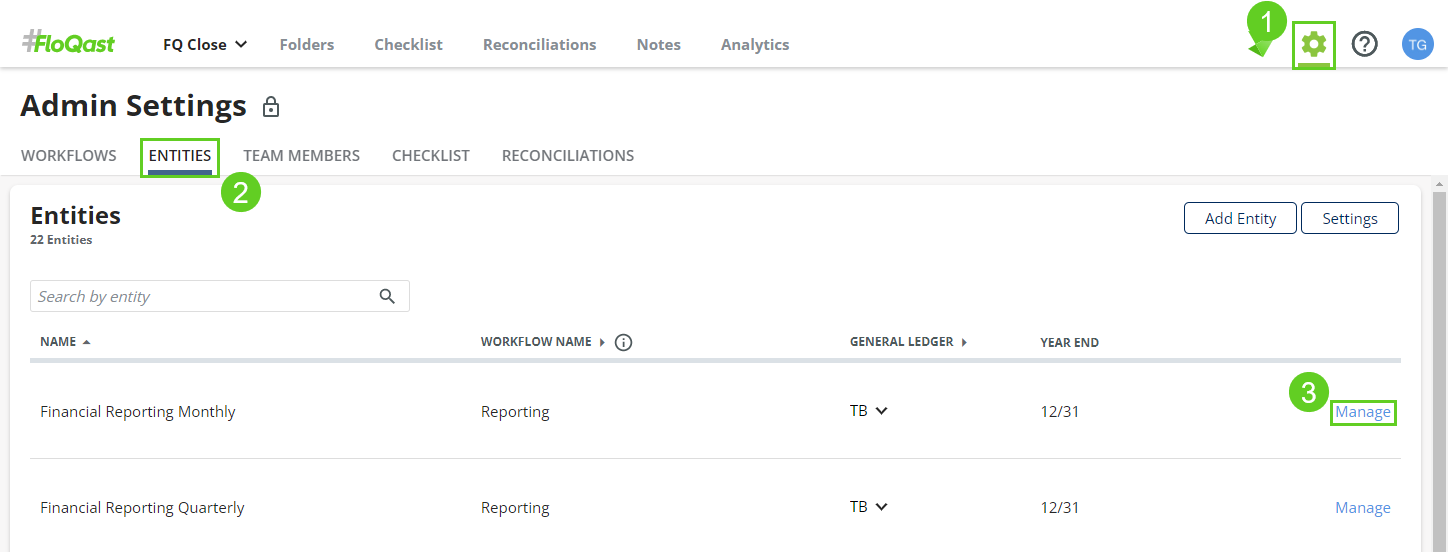Viewport: 1448px width, 552px height.
Task: Open the TG user avatar menu
Action: 1417,44
